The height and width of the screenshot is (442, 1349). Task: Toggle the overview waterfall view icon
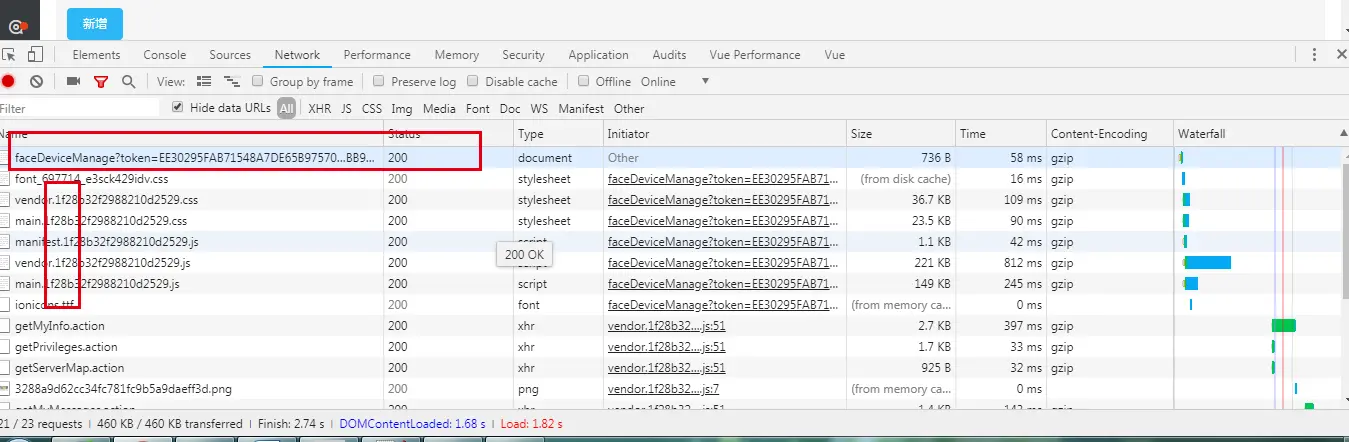[232, 81]
